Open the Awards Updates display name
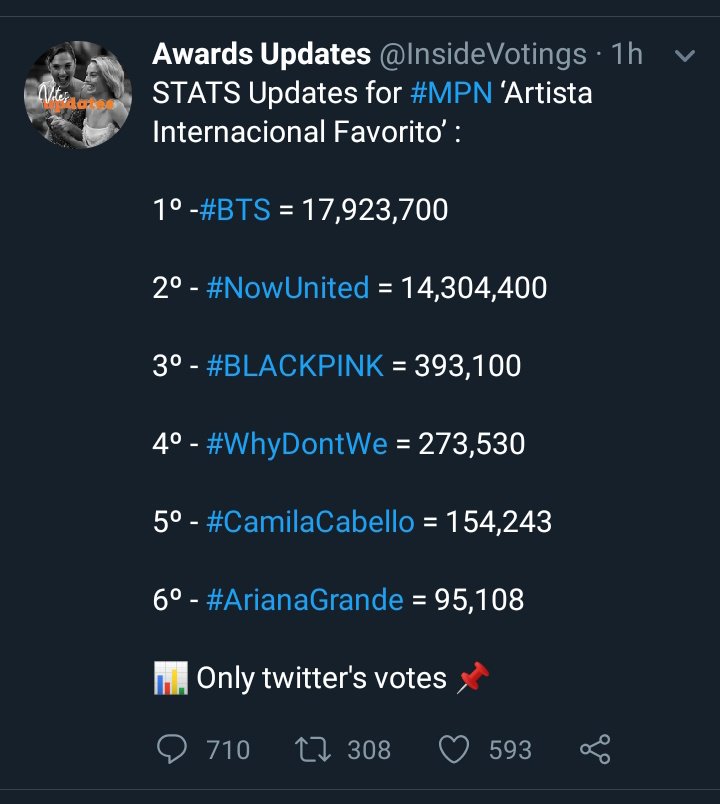Image resolution: width=720 pixels, height=804 pixels. (x=261, y=55)
